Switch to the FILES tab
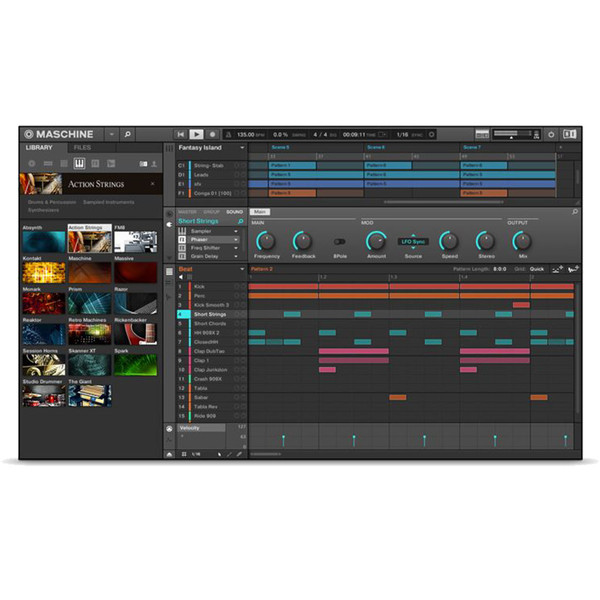The image size is (600, 600). click(82, 148)
